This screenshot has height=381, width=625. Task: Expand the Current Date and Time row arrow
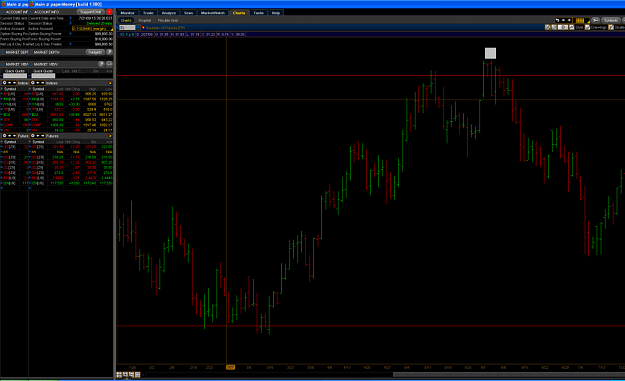(x=71, y=18)
